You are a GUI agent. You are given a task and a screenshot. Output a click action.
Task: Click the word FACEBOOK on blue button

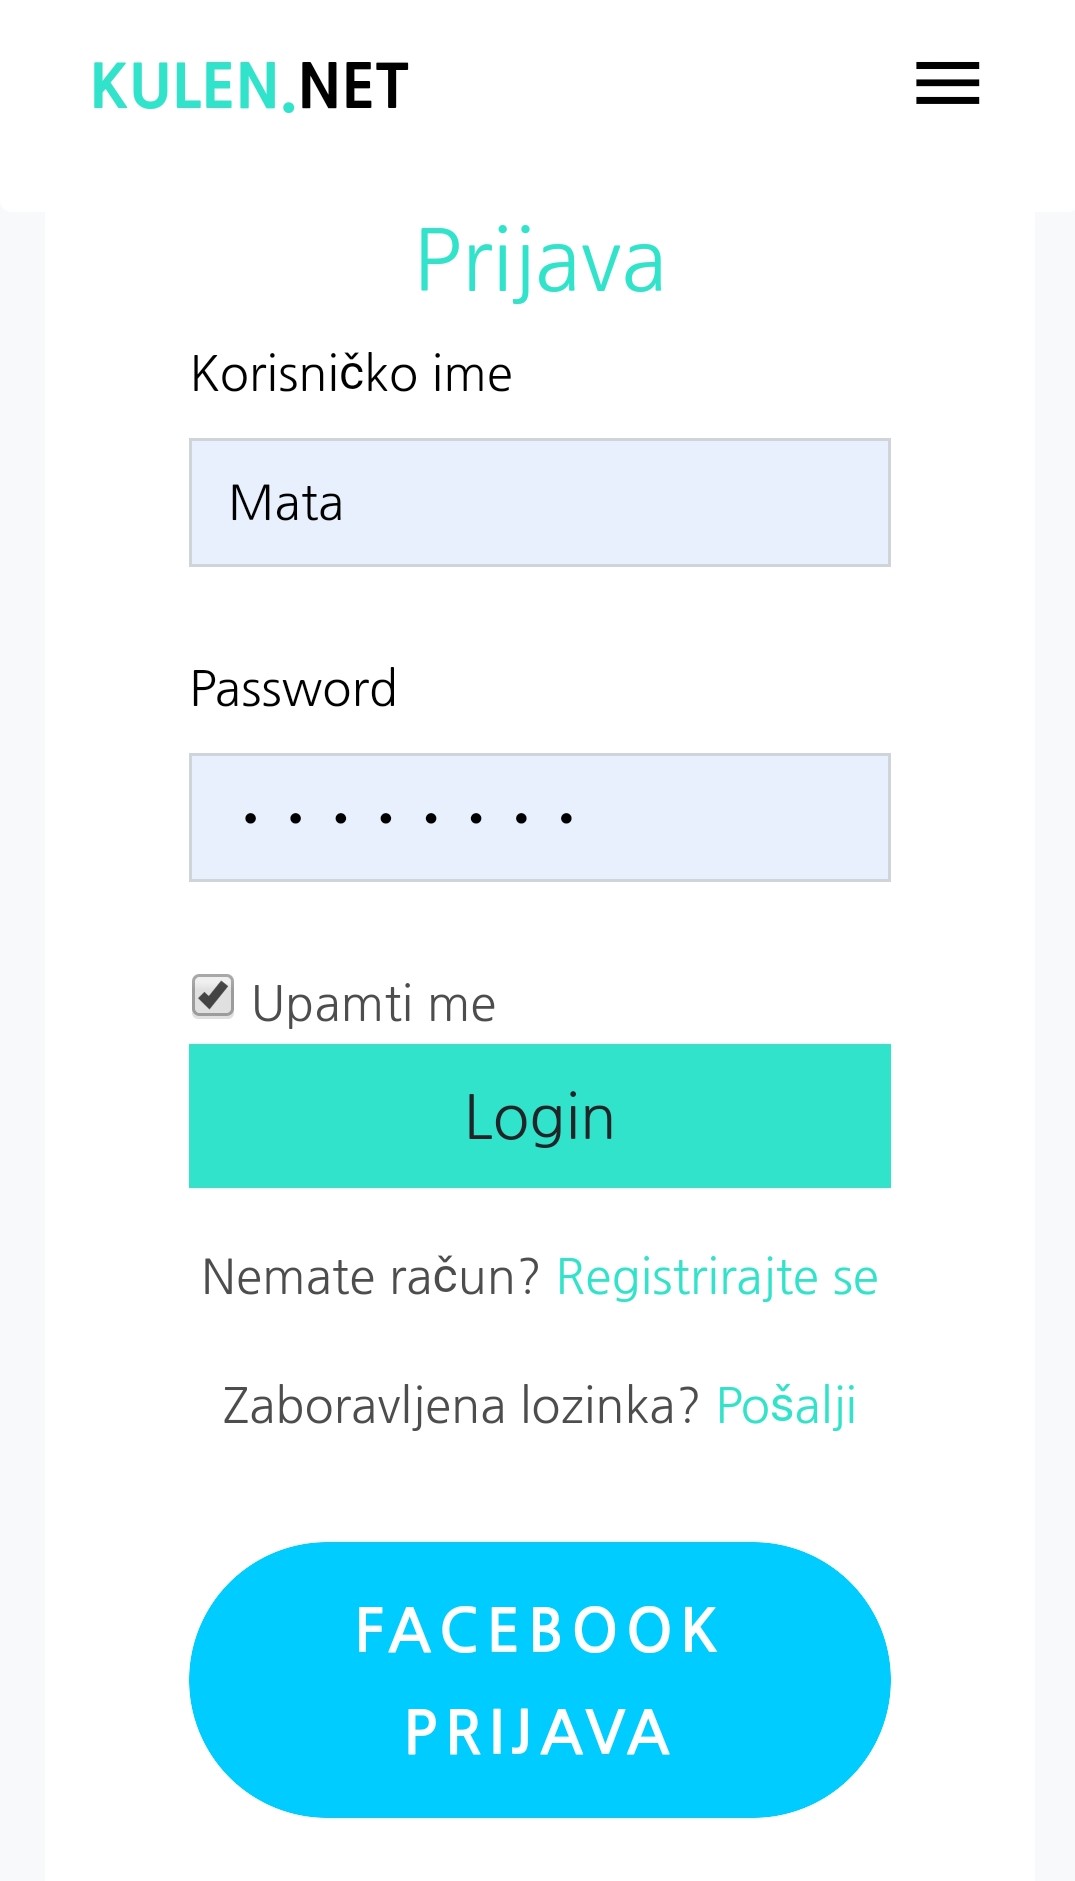click(538, 1630)
